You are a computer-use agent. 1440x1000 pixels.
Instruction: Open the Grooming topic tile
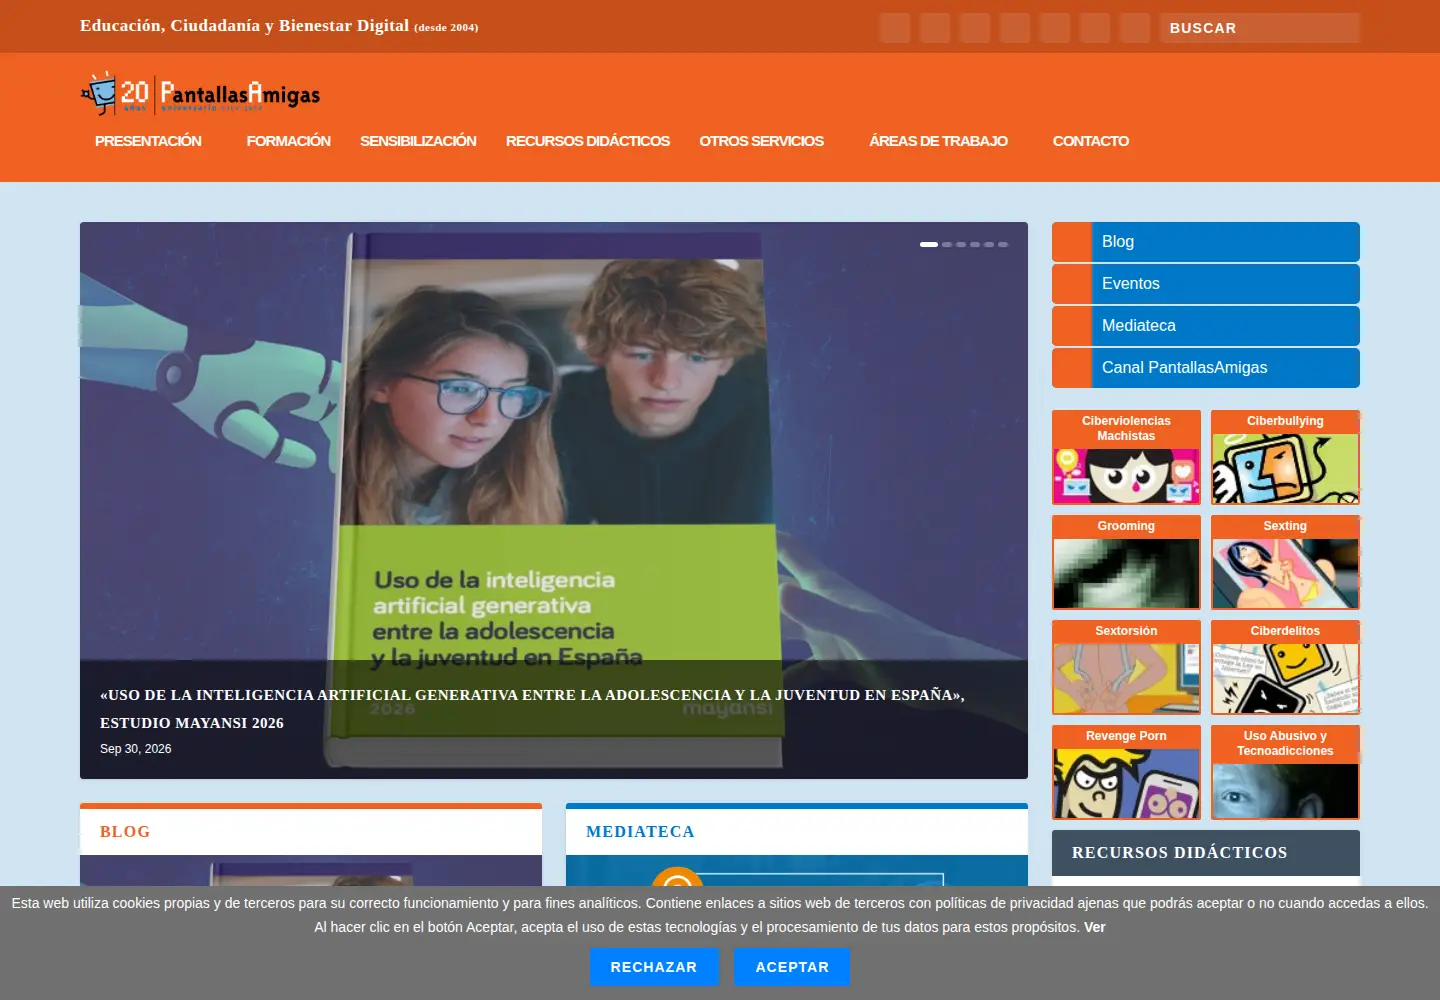[1126, 562]
